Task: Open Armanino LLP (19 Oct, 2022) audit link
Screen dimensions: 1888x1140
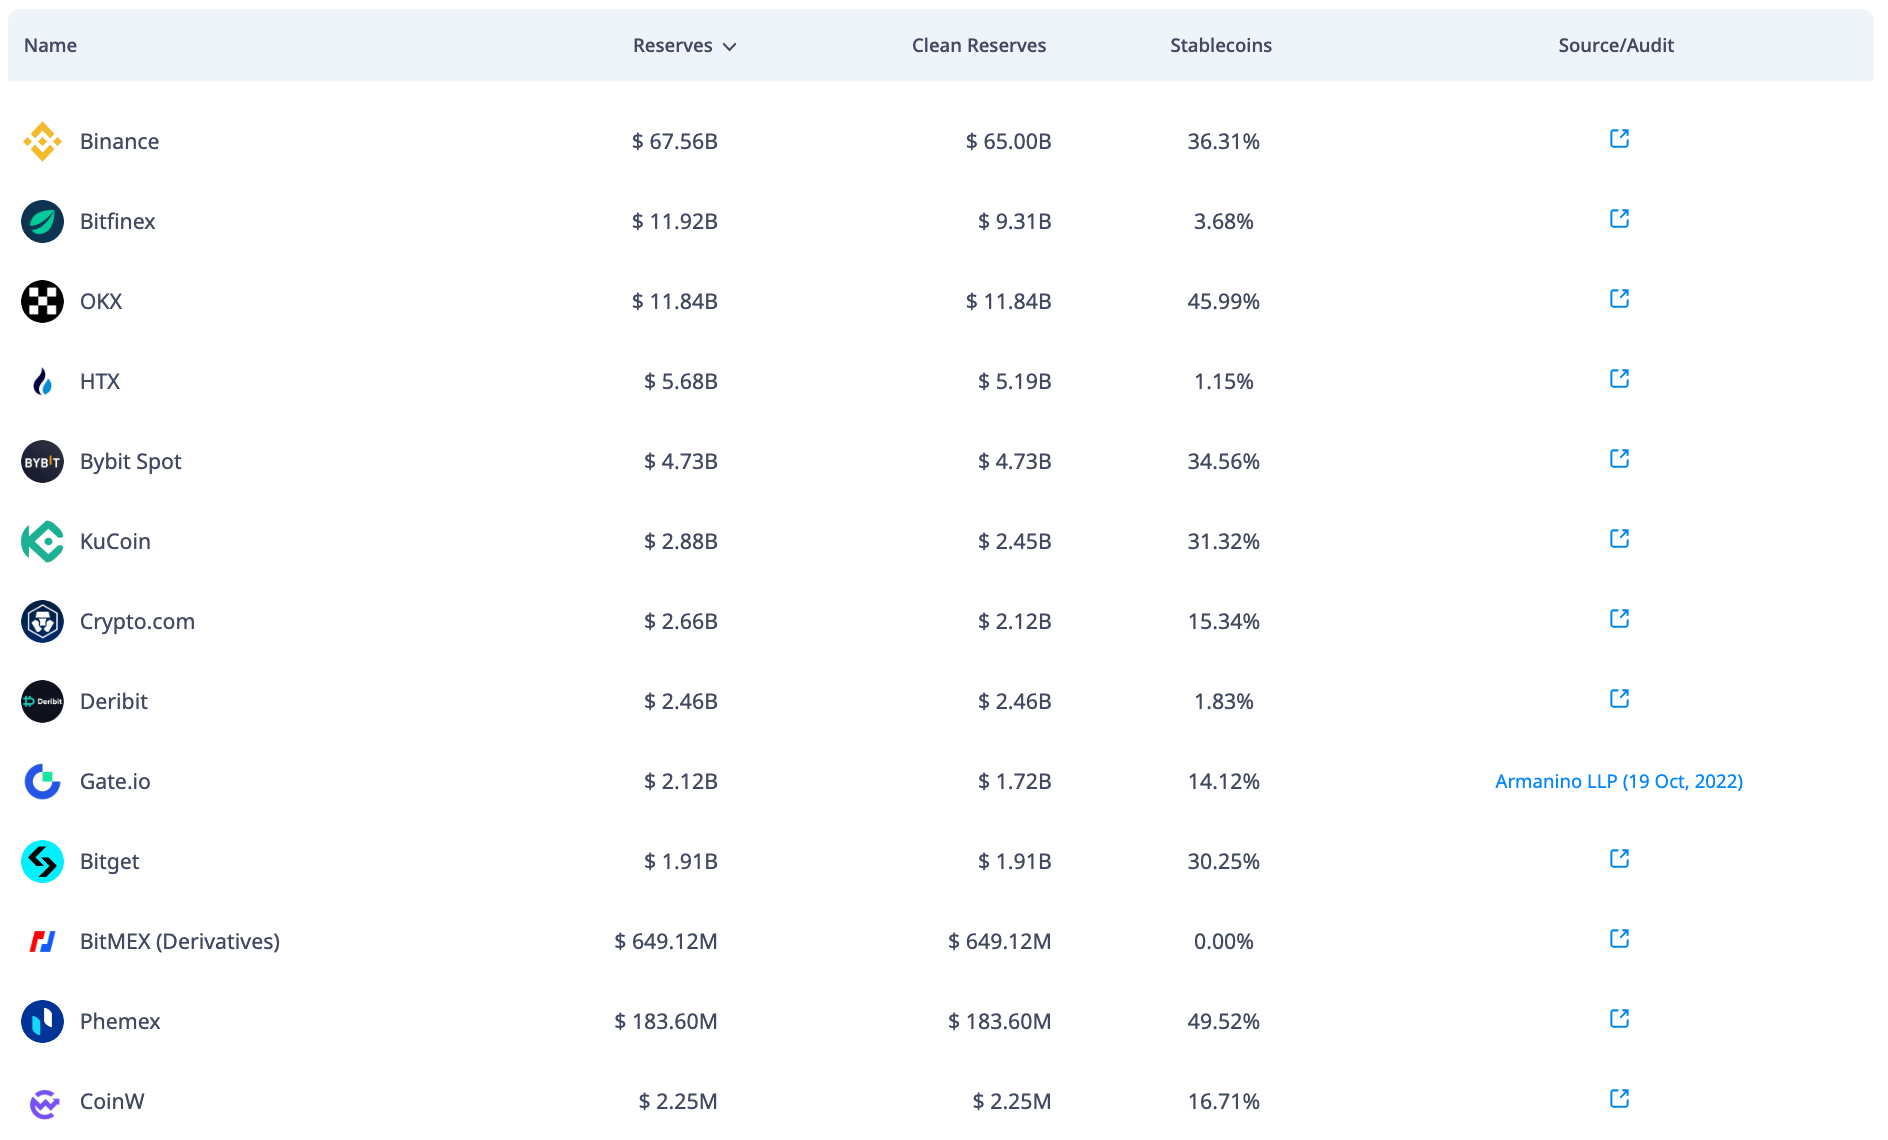Action: click(x=1619, y=781)
